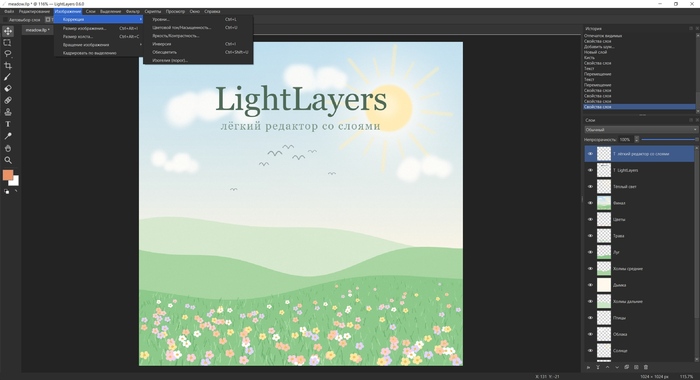Image resolution: width=700 pixels, height=380 pixels.
Task: Select the Text tool
Action: pos(8,124)
